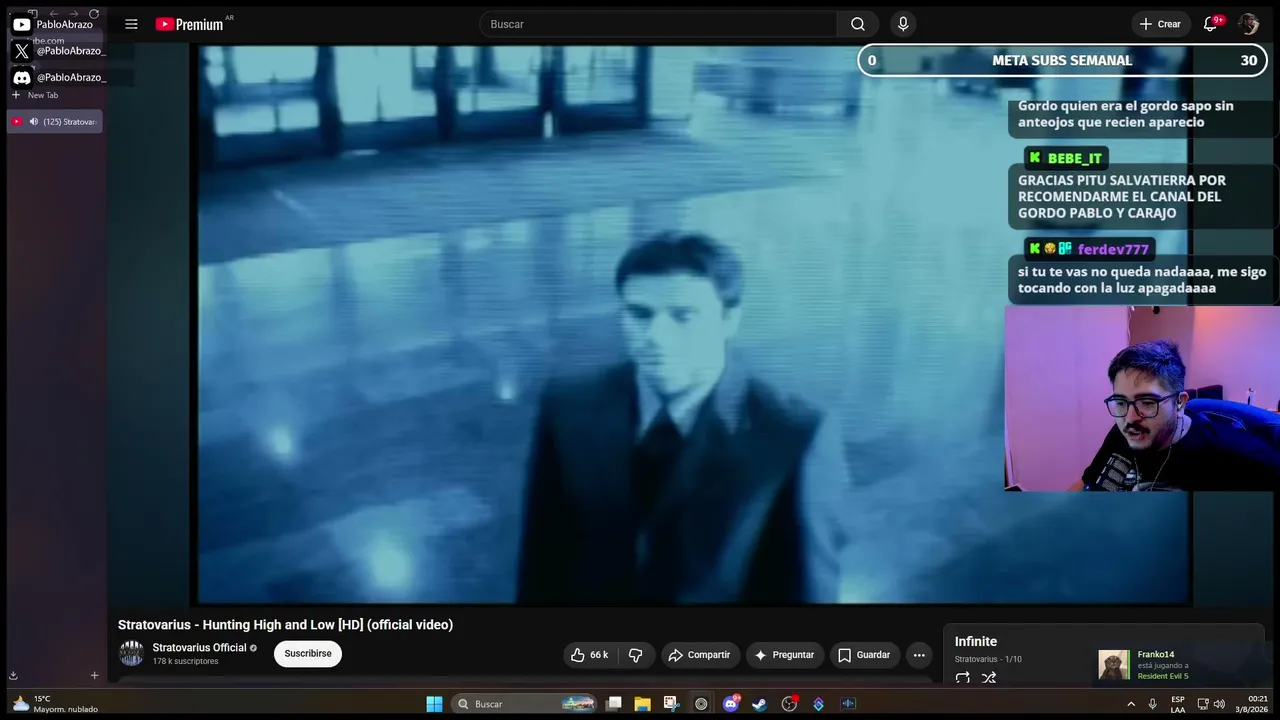The height and width of the screenshot is (720, 1280).
Task: Open a New Tab in sidebar
Action: tap(36, 95)
